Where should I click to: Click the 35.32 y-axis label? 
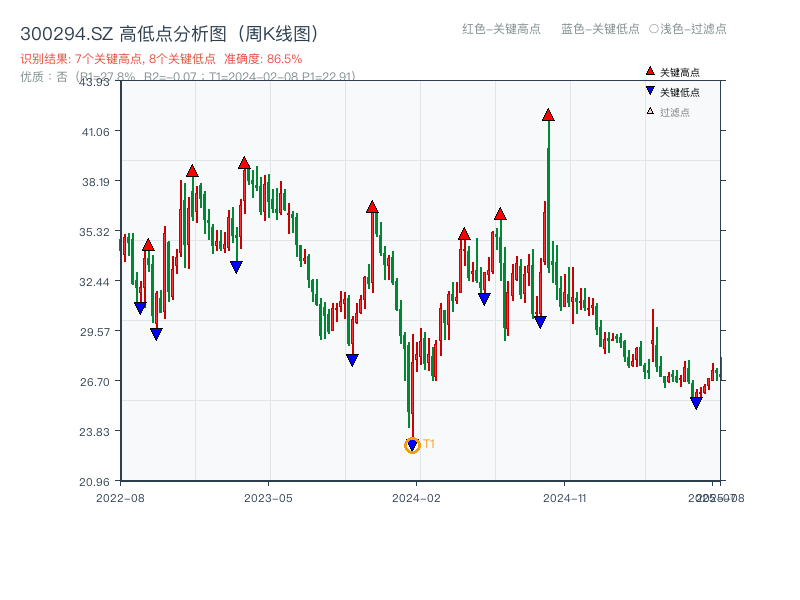[x=94, y=232]
